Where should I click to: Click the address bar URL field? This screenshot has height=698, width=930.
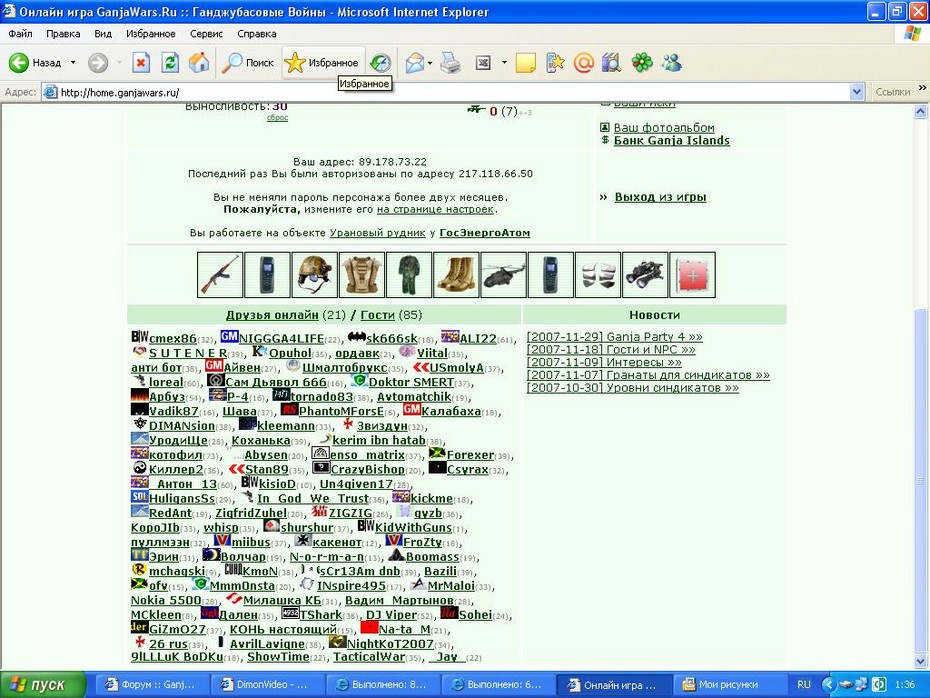coord(445,92)
